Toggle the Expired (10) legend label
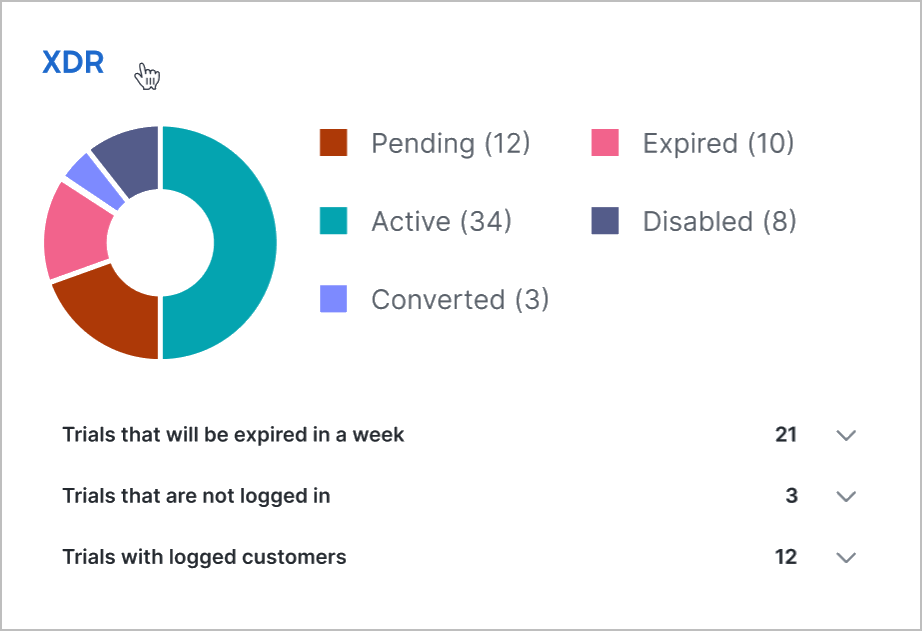The width and height of the screenshot is (922, 631). click(x=719, y=143)
